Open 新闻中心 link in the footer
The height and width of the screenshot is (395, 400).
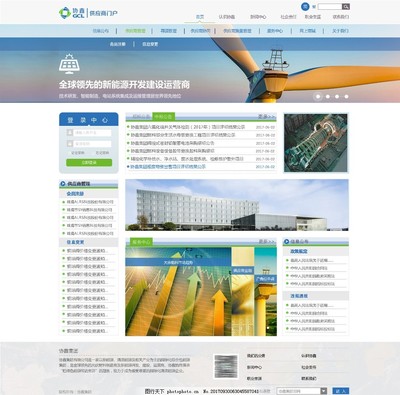tap(254, 367)
